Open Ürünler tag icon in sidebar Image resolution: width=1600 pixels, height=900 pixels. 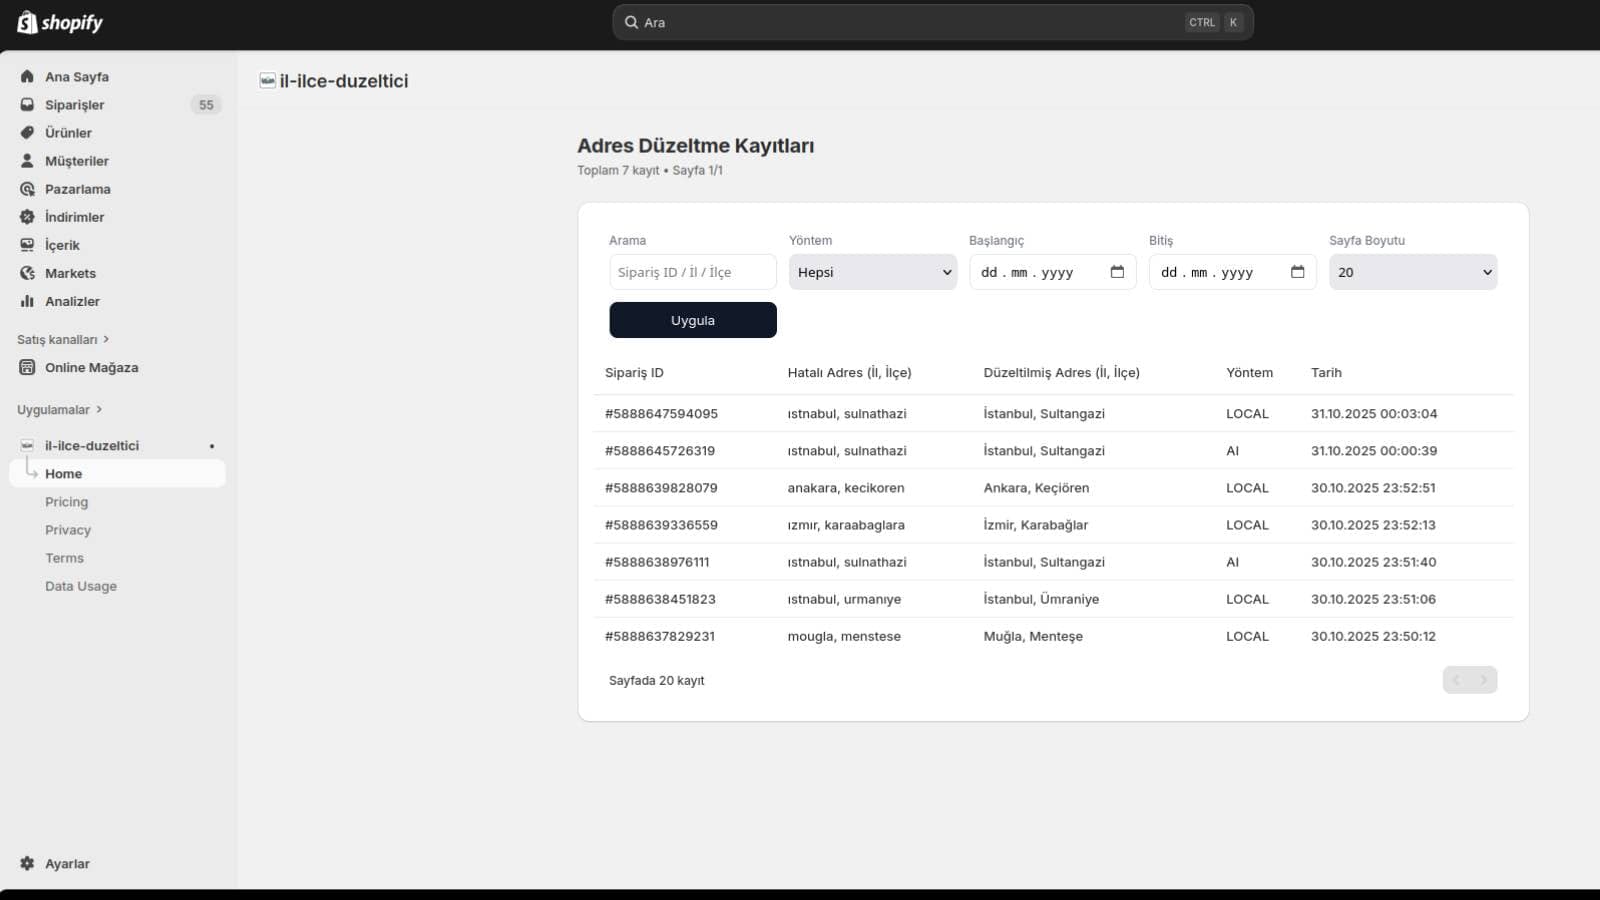click(x=27, y=132)
